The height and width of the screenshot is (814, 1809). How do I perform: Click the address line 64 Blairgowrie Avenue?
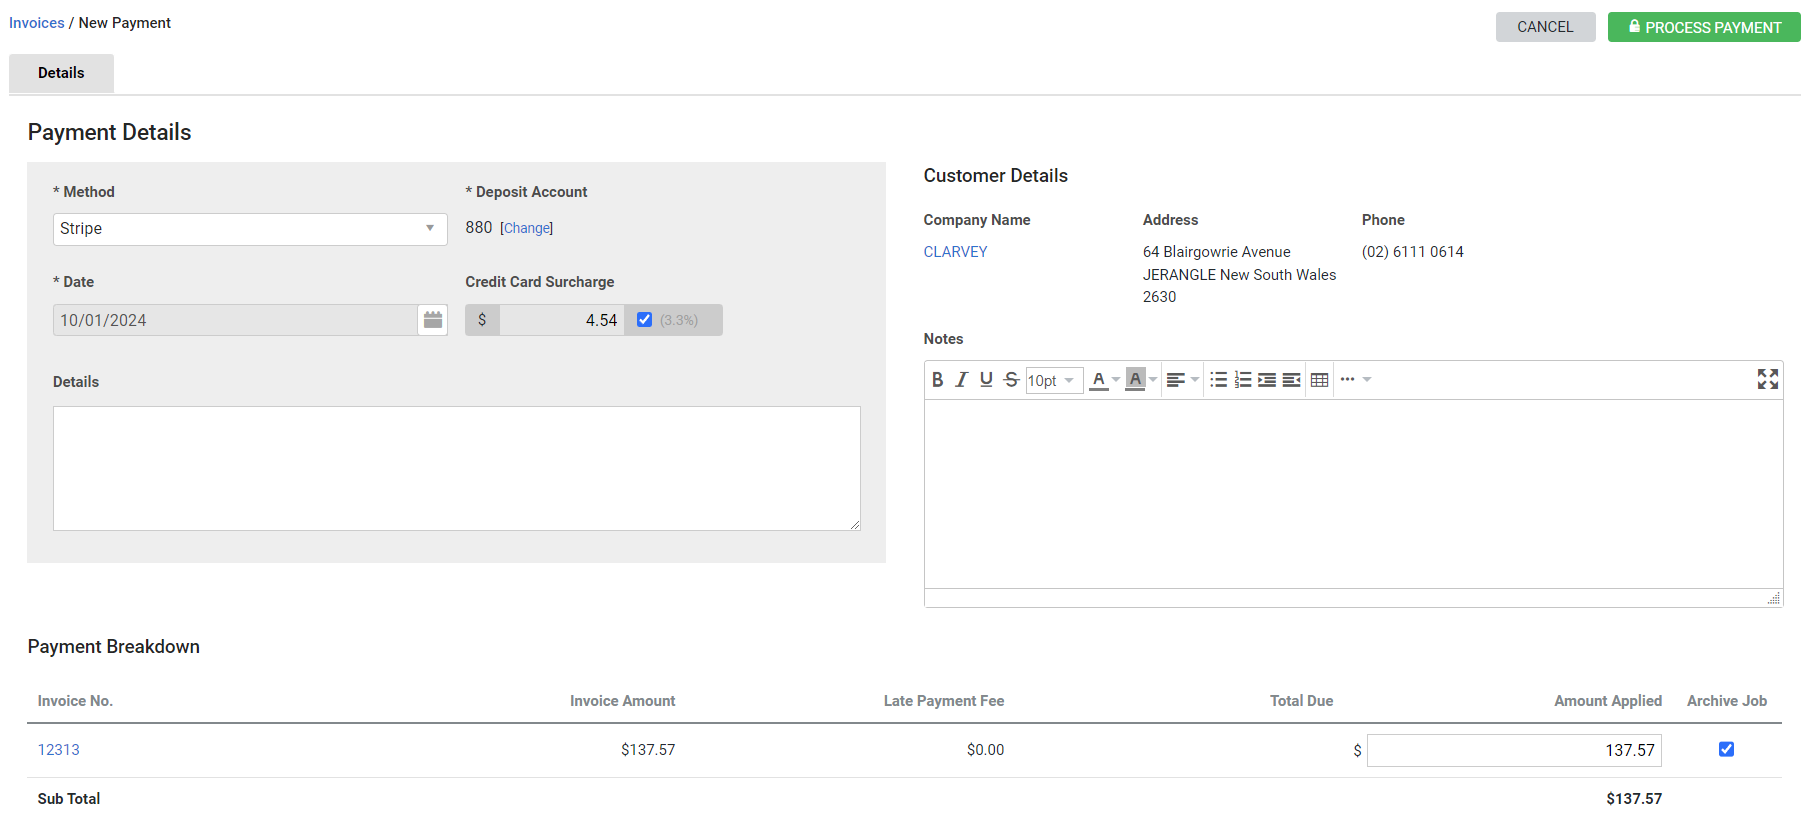(x=1216, y=252)
